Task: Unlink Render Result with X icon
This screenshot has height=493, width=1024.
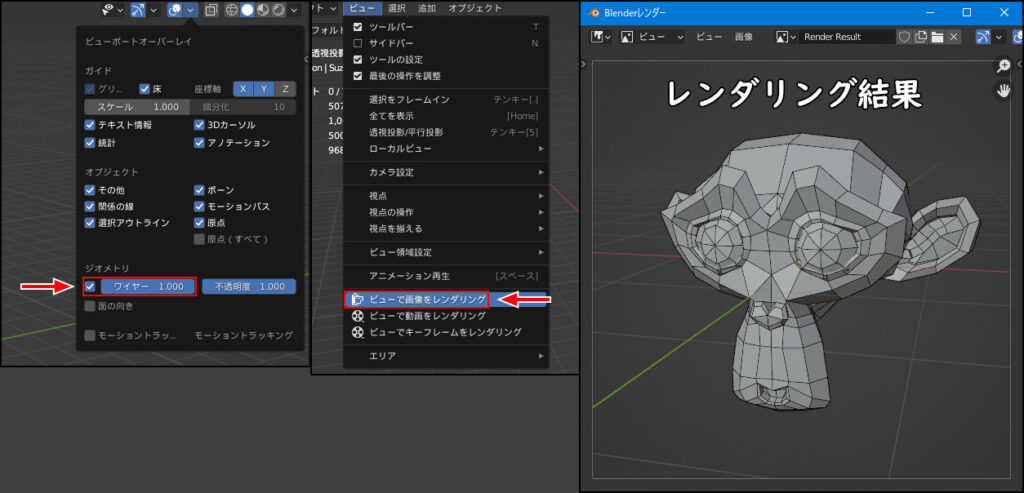Action: (953, 37)
